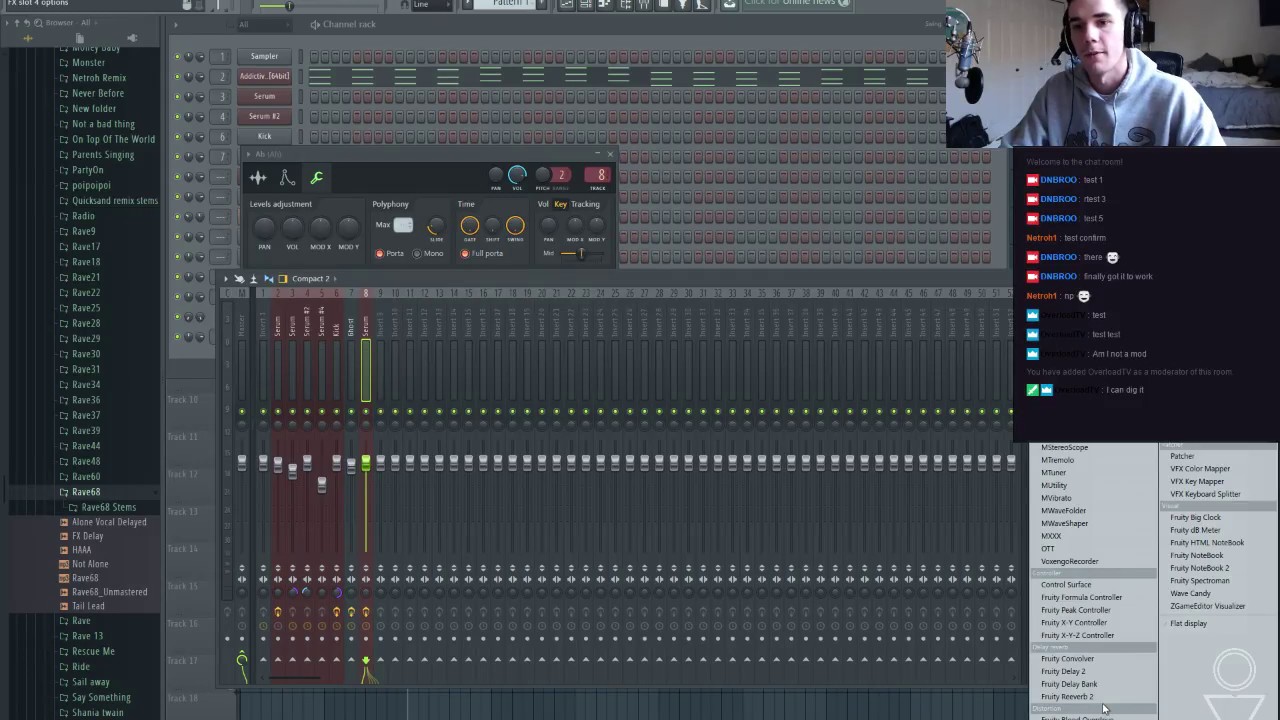Click the Channel rack speaker icon
The height and width of the screenshot is (720, 1280).
[315, 24]
